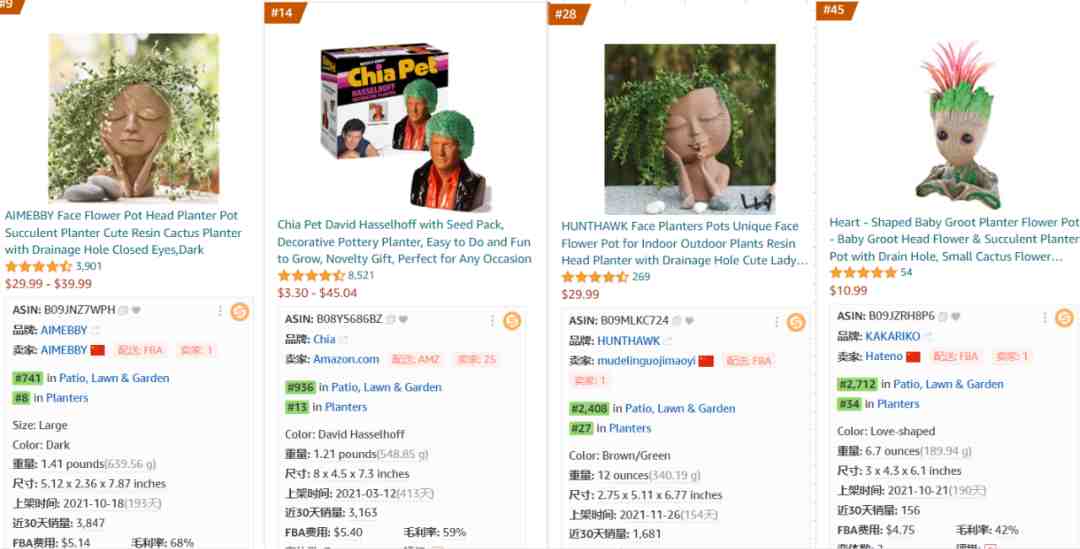This screenshot has width=1080, height=549.
Task: Click orange seller-tool icon on KAKARIKO card
Action: coord(1064,318)
